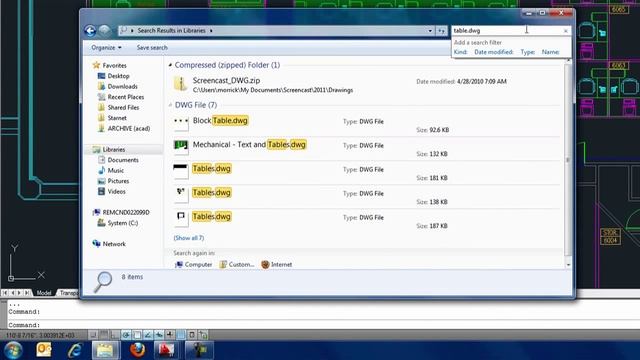Open Outlook from the taskbar

click(44, 350)
